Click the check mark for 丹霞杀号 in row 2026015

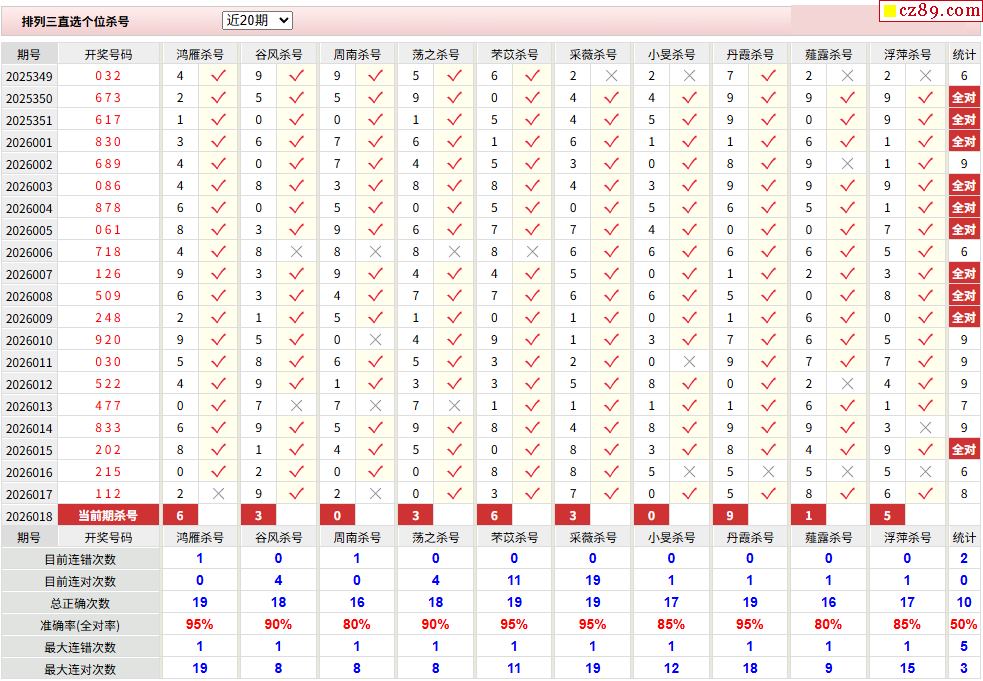(x=768, y=450)
